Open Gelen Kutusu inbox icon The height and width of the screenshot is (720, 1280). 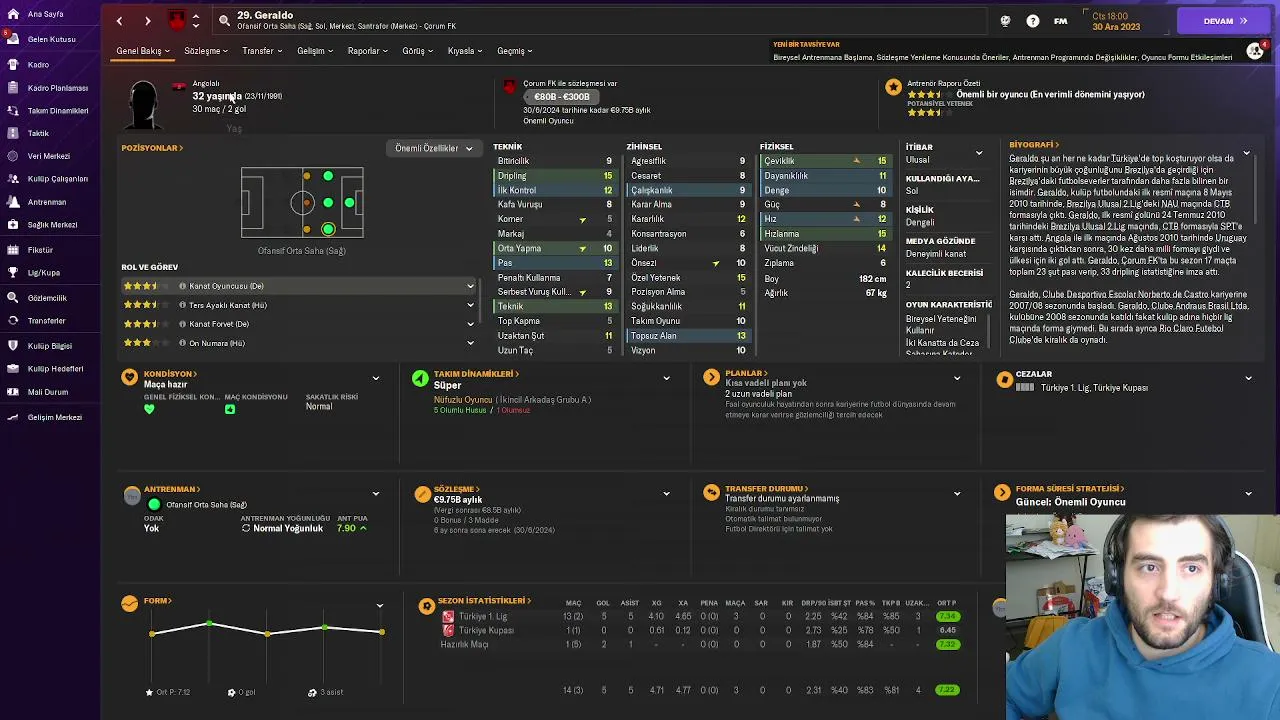click(12, 39)
